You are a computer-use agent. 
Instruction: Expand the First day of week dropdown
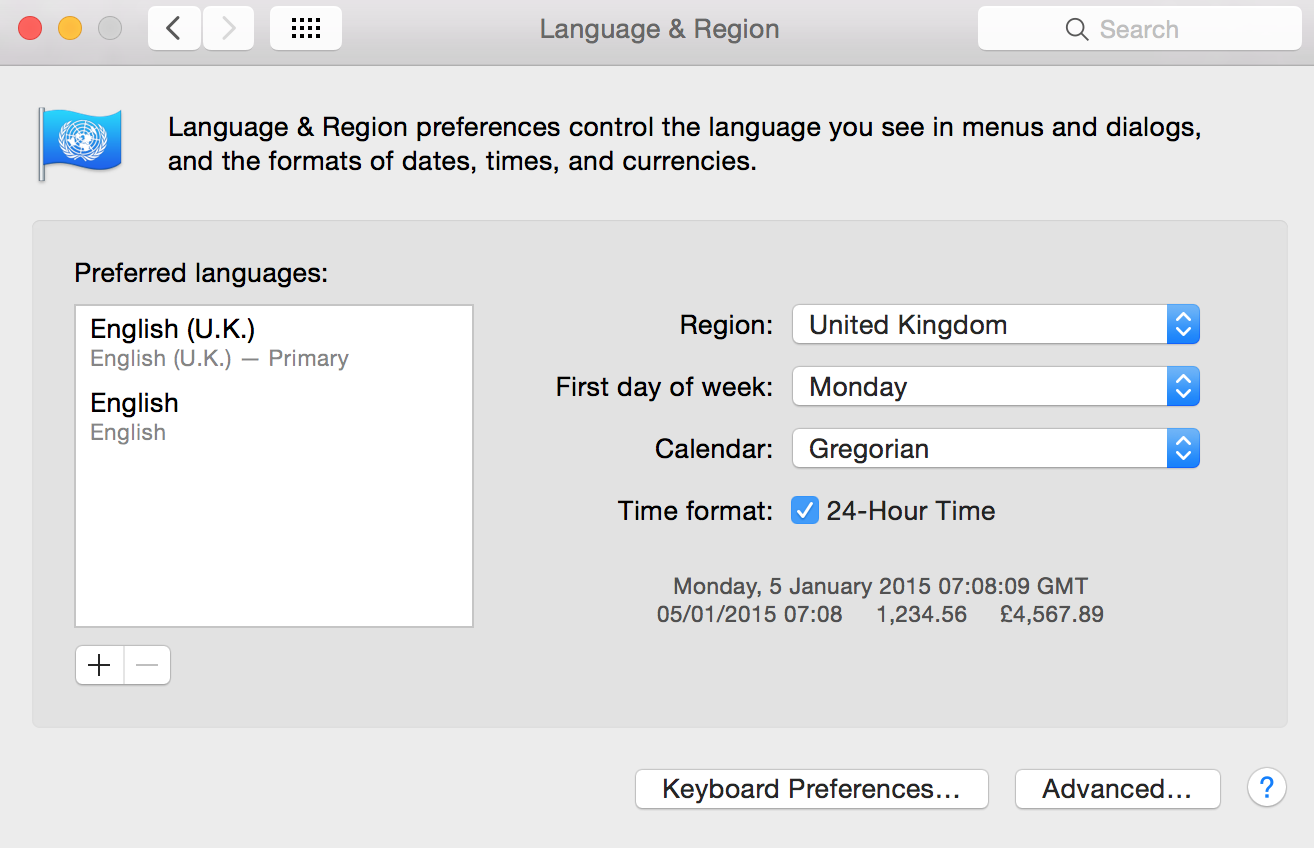(995, 387)
